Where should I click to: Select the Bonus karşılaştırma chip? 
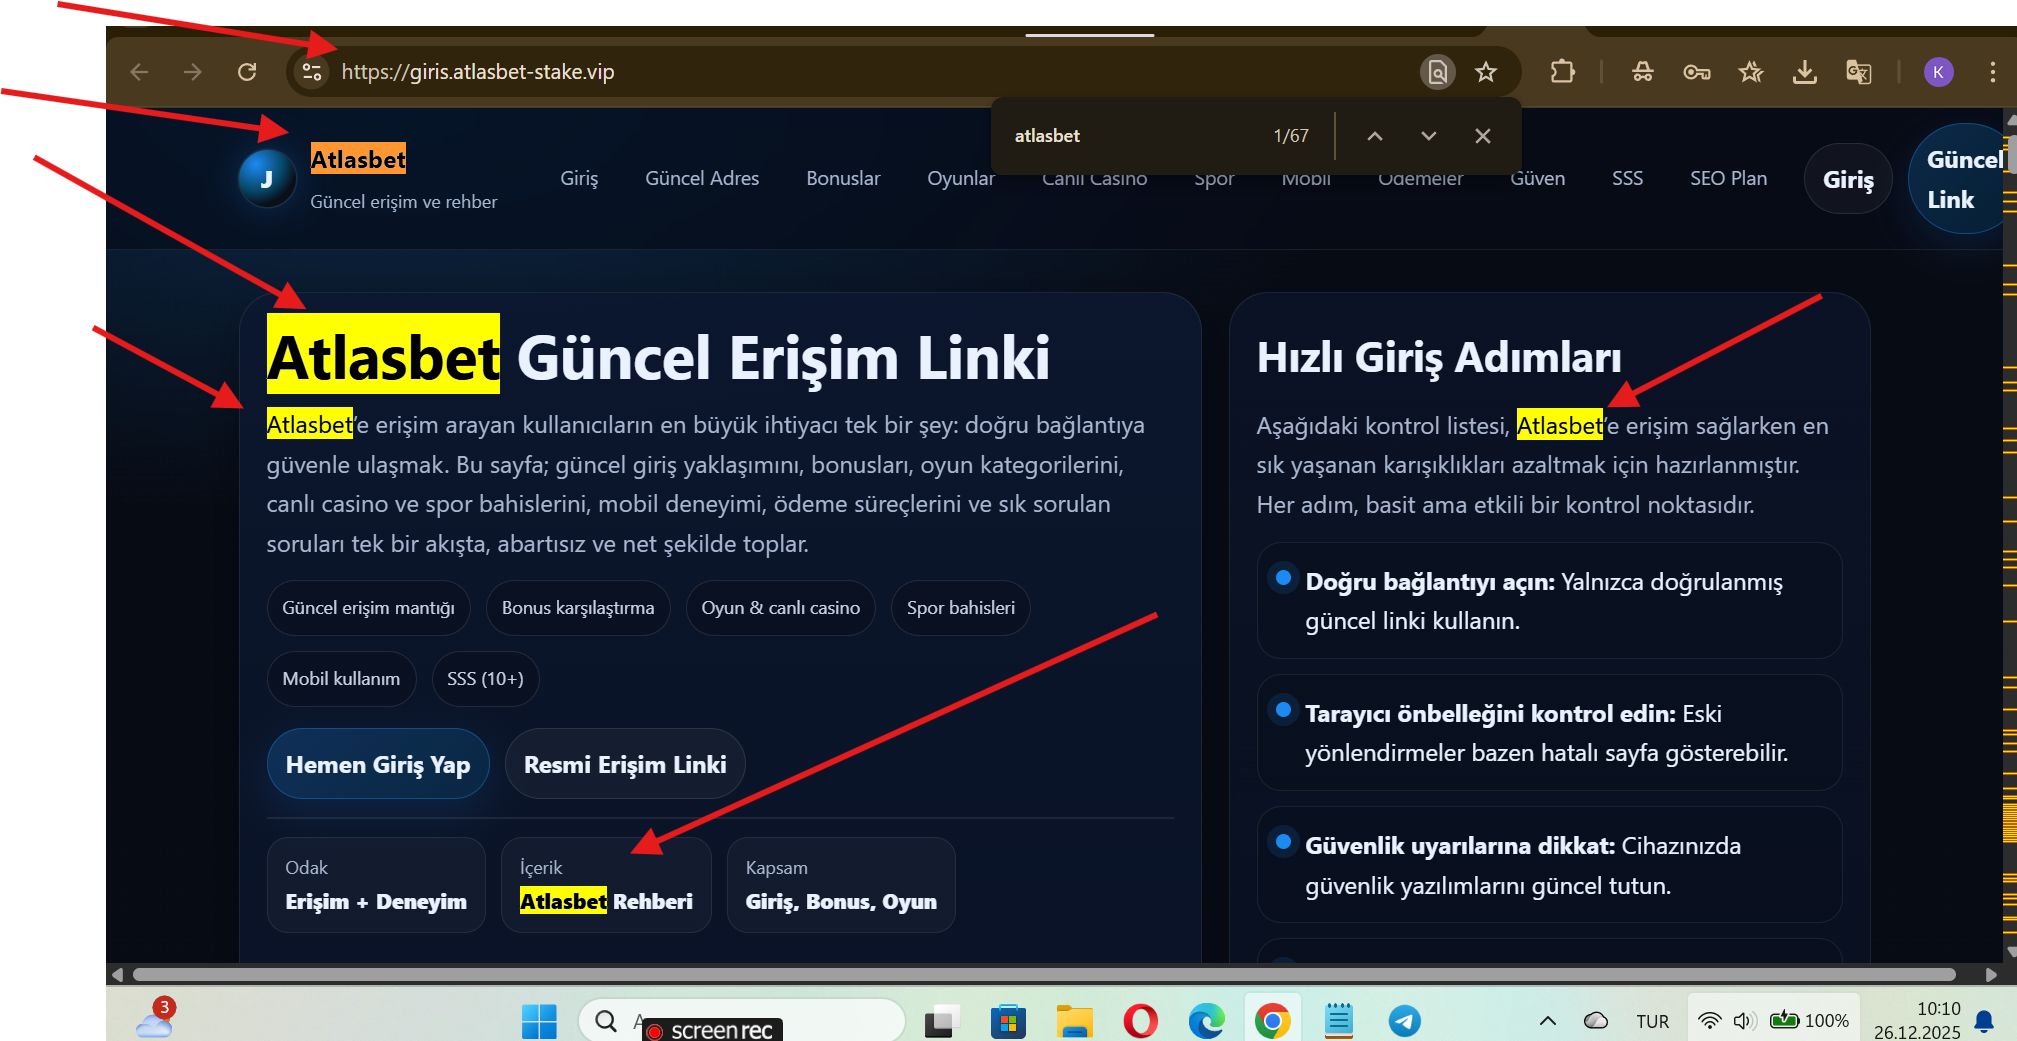tap(578, 608)
